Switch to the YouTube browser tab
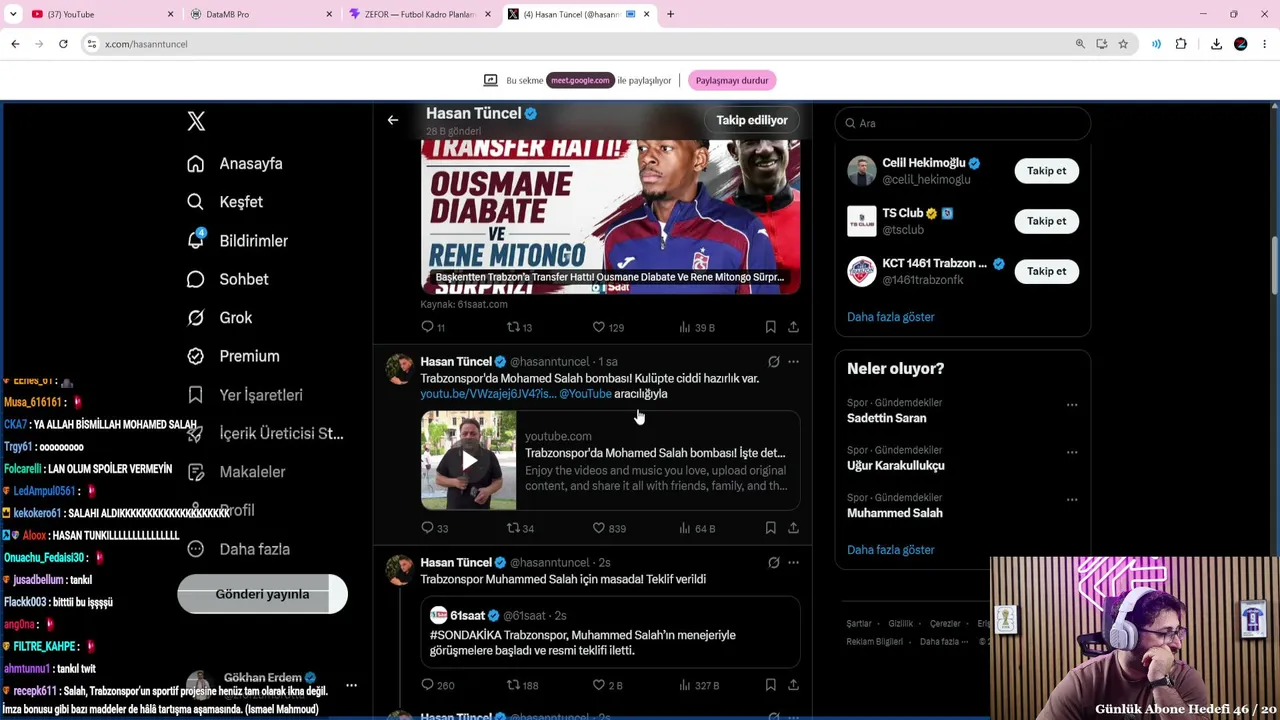 (x=100, y=14)
